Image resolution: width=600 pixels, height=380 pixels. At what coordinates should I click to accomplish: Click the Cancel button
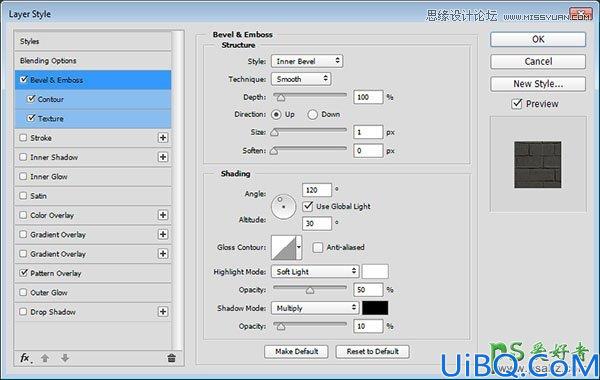click(x=538, y=61)
